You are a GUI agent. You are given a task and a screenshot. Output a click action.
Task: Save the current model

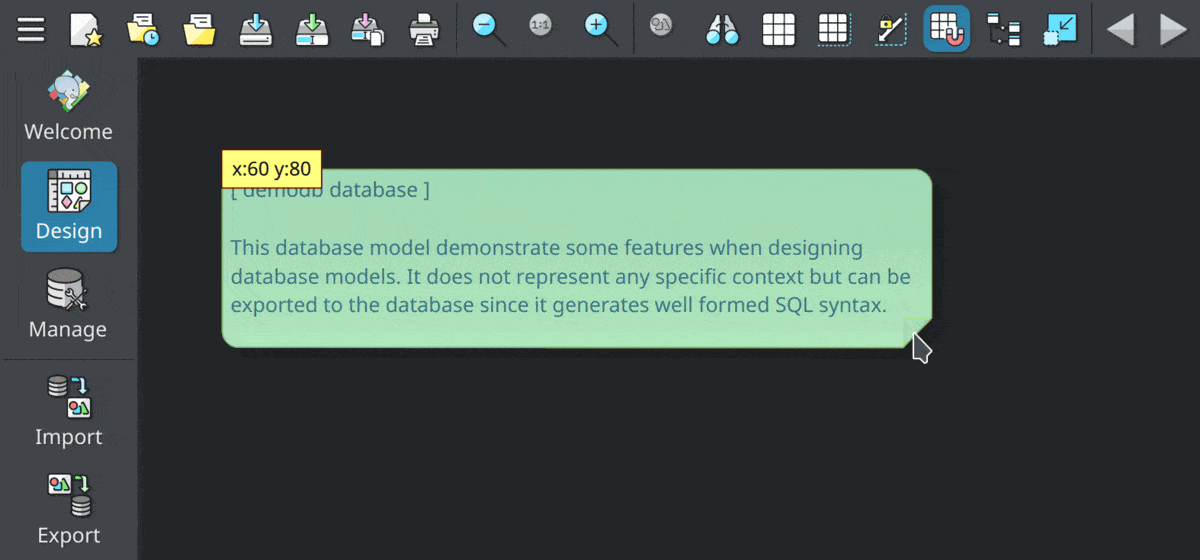pos(256,29)
